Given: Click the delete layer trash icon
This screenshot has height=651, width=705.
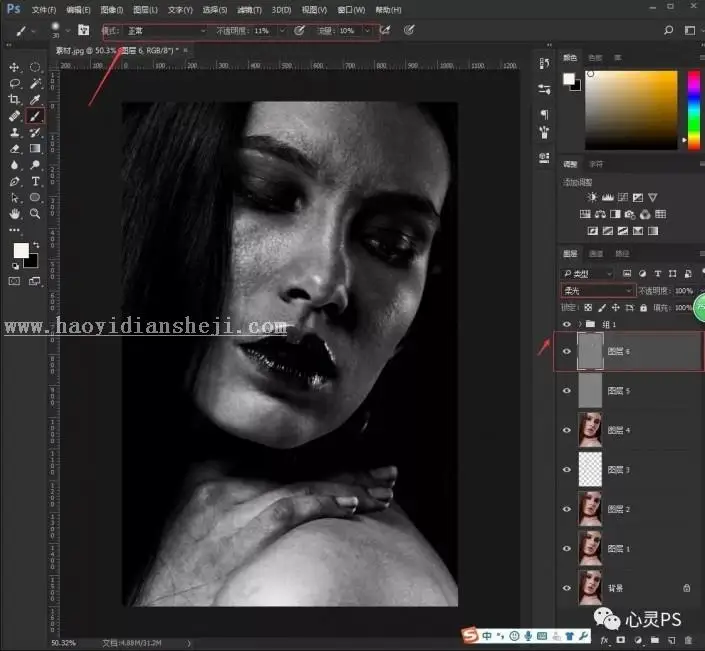Looking at the screenshot, I should pyautogui.click(x=688, y=640).
